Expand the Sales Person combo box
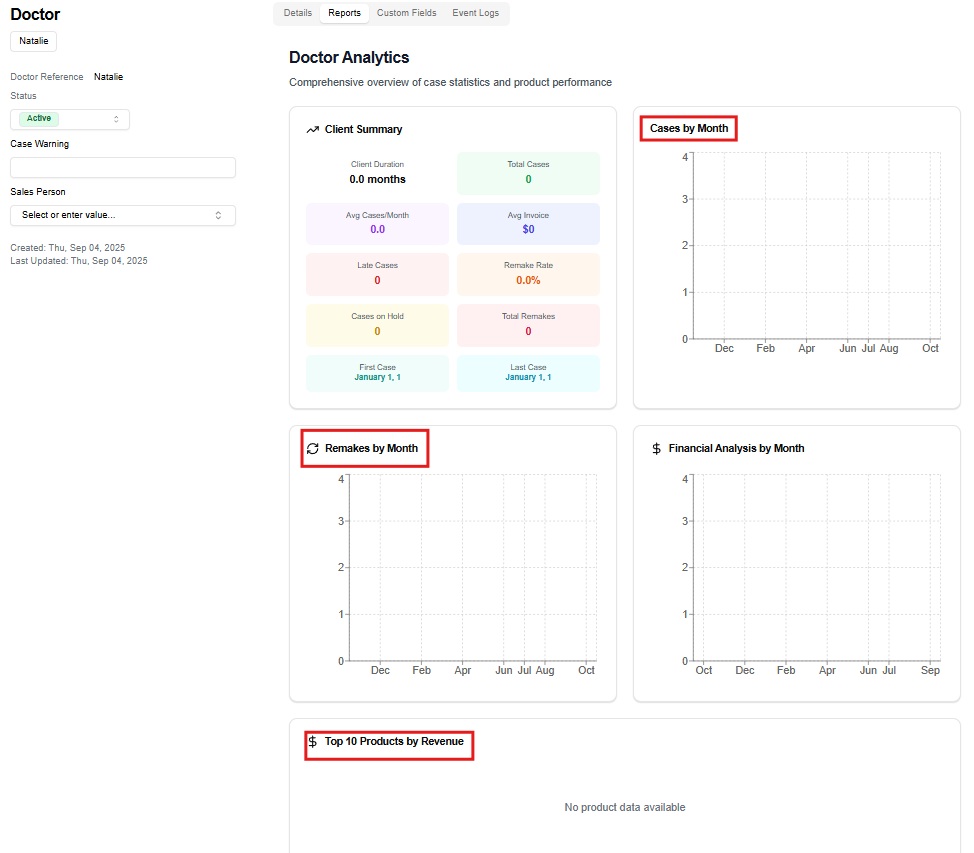Image resolution: width=974 pixels, height=853 pixels. click(x=122, y=215)
